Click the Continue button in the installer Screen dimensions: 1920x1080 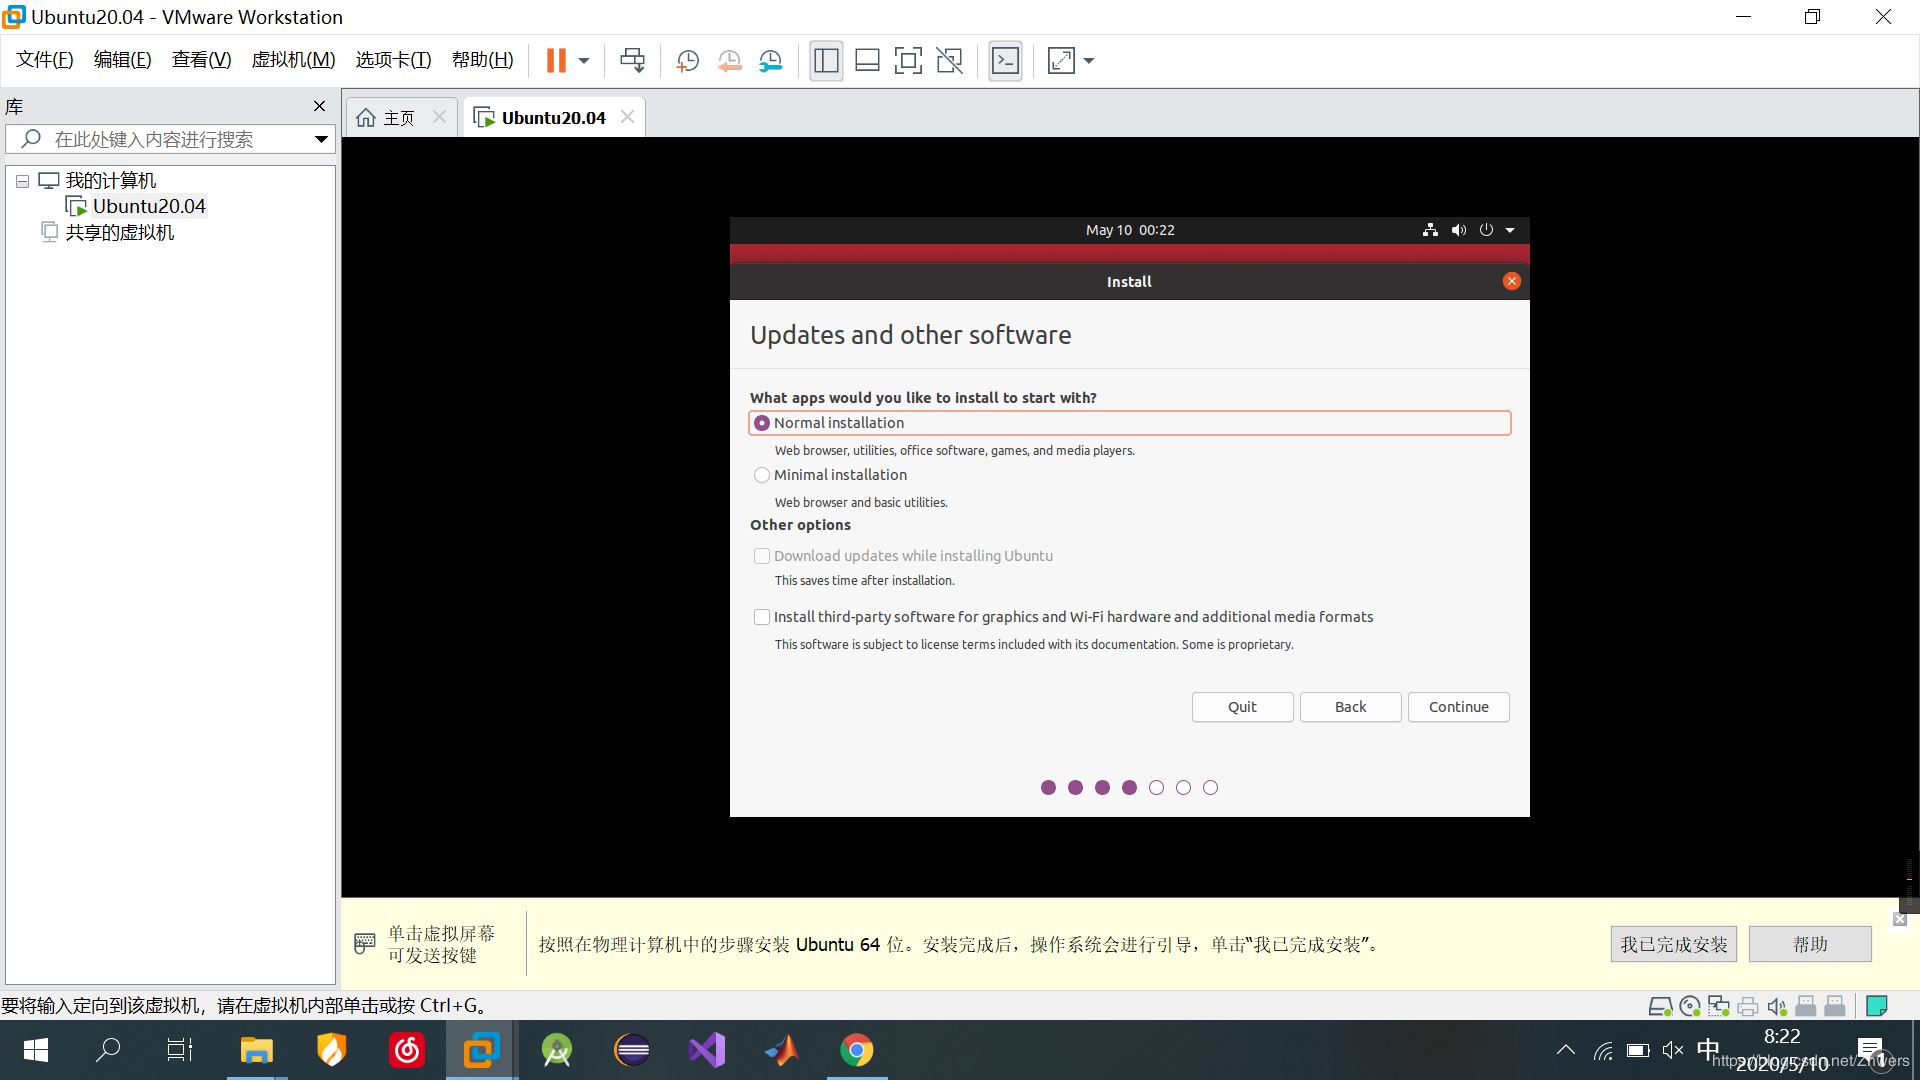(1458, 707)
